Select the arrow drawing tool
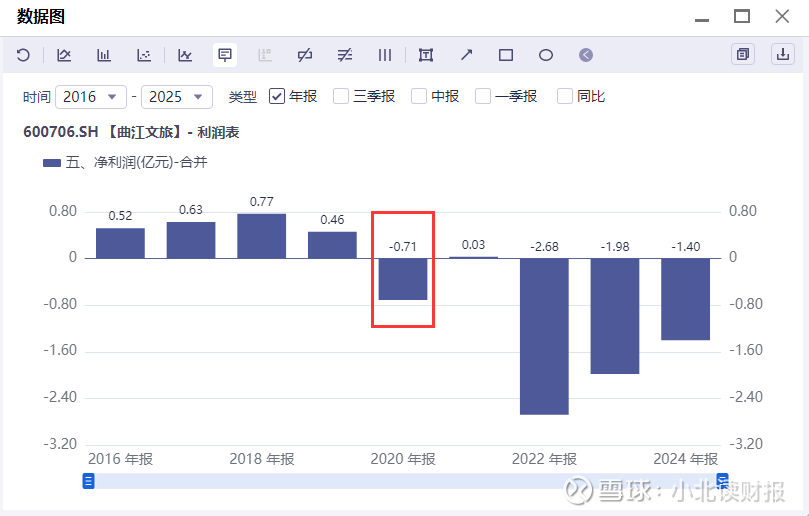 click(x=466, y=55)
